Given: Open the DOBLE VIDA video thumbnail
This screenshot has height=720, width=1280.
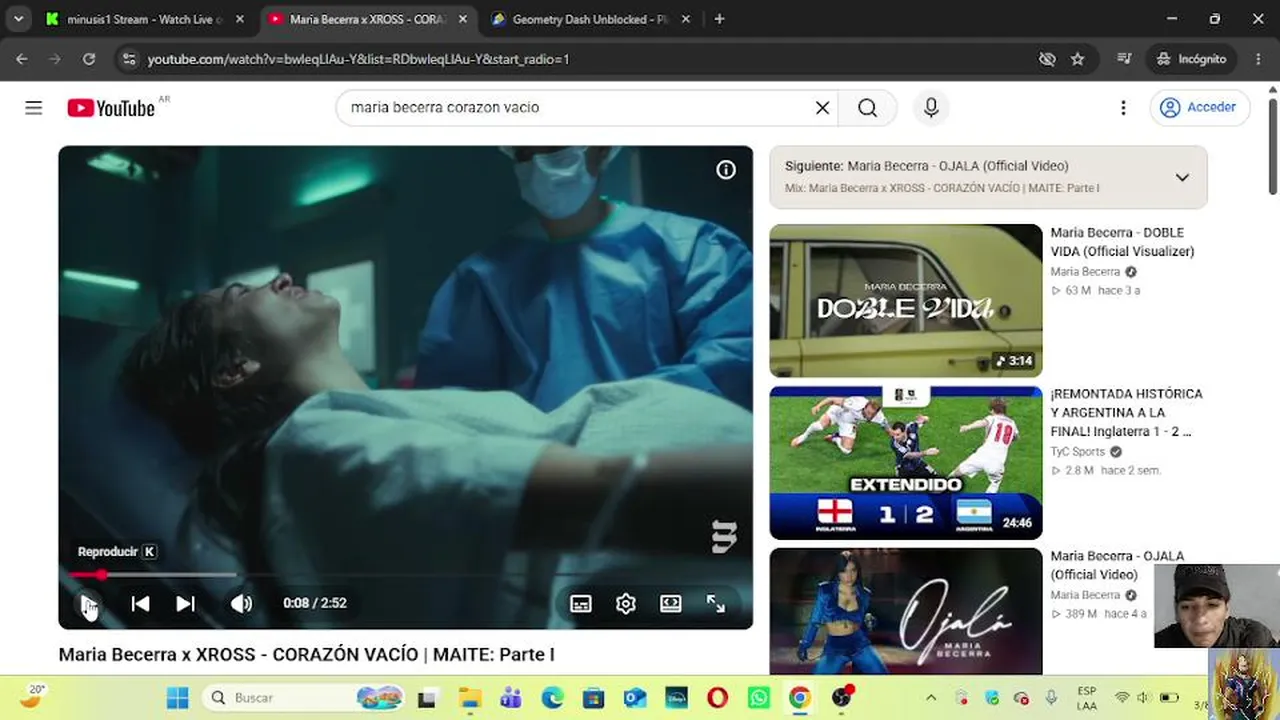Looking at the screenshot, I should pos(906,300).
